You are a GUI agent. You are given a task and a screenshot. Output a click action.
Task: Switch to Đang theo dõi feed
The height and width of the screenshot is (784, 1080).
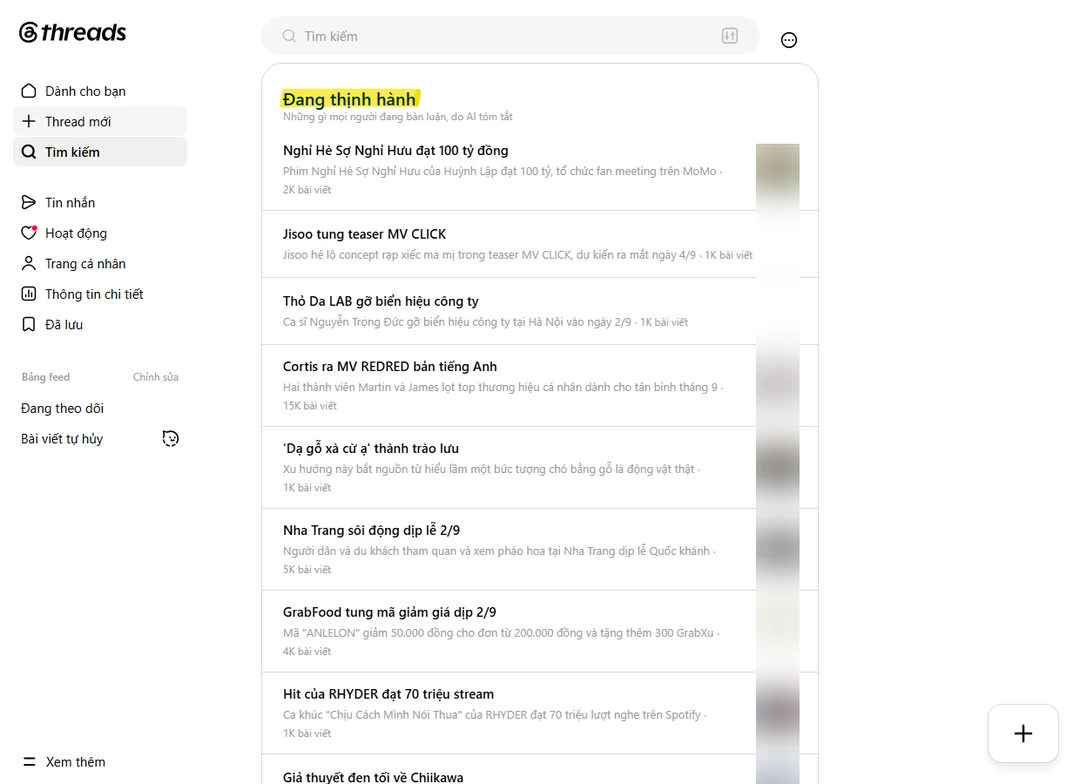point(62,409)
